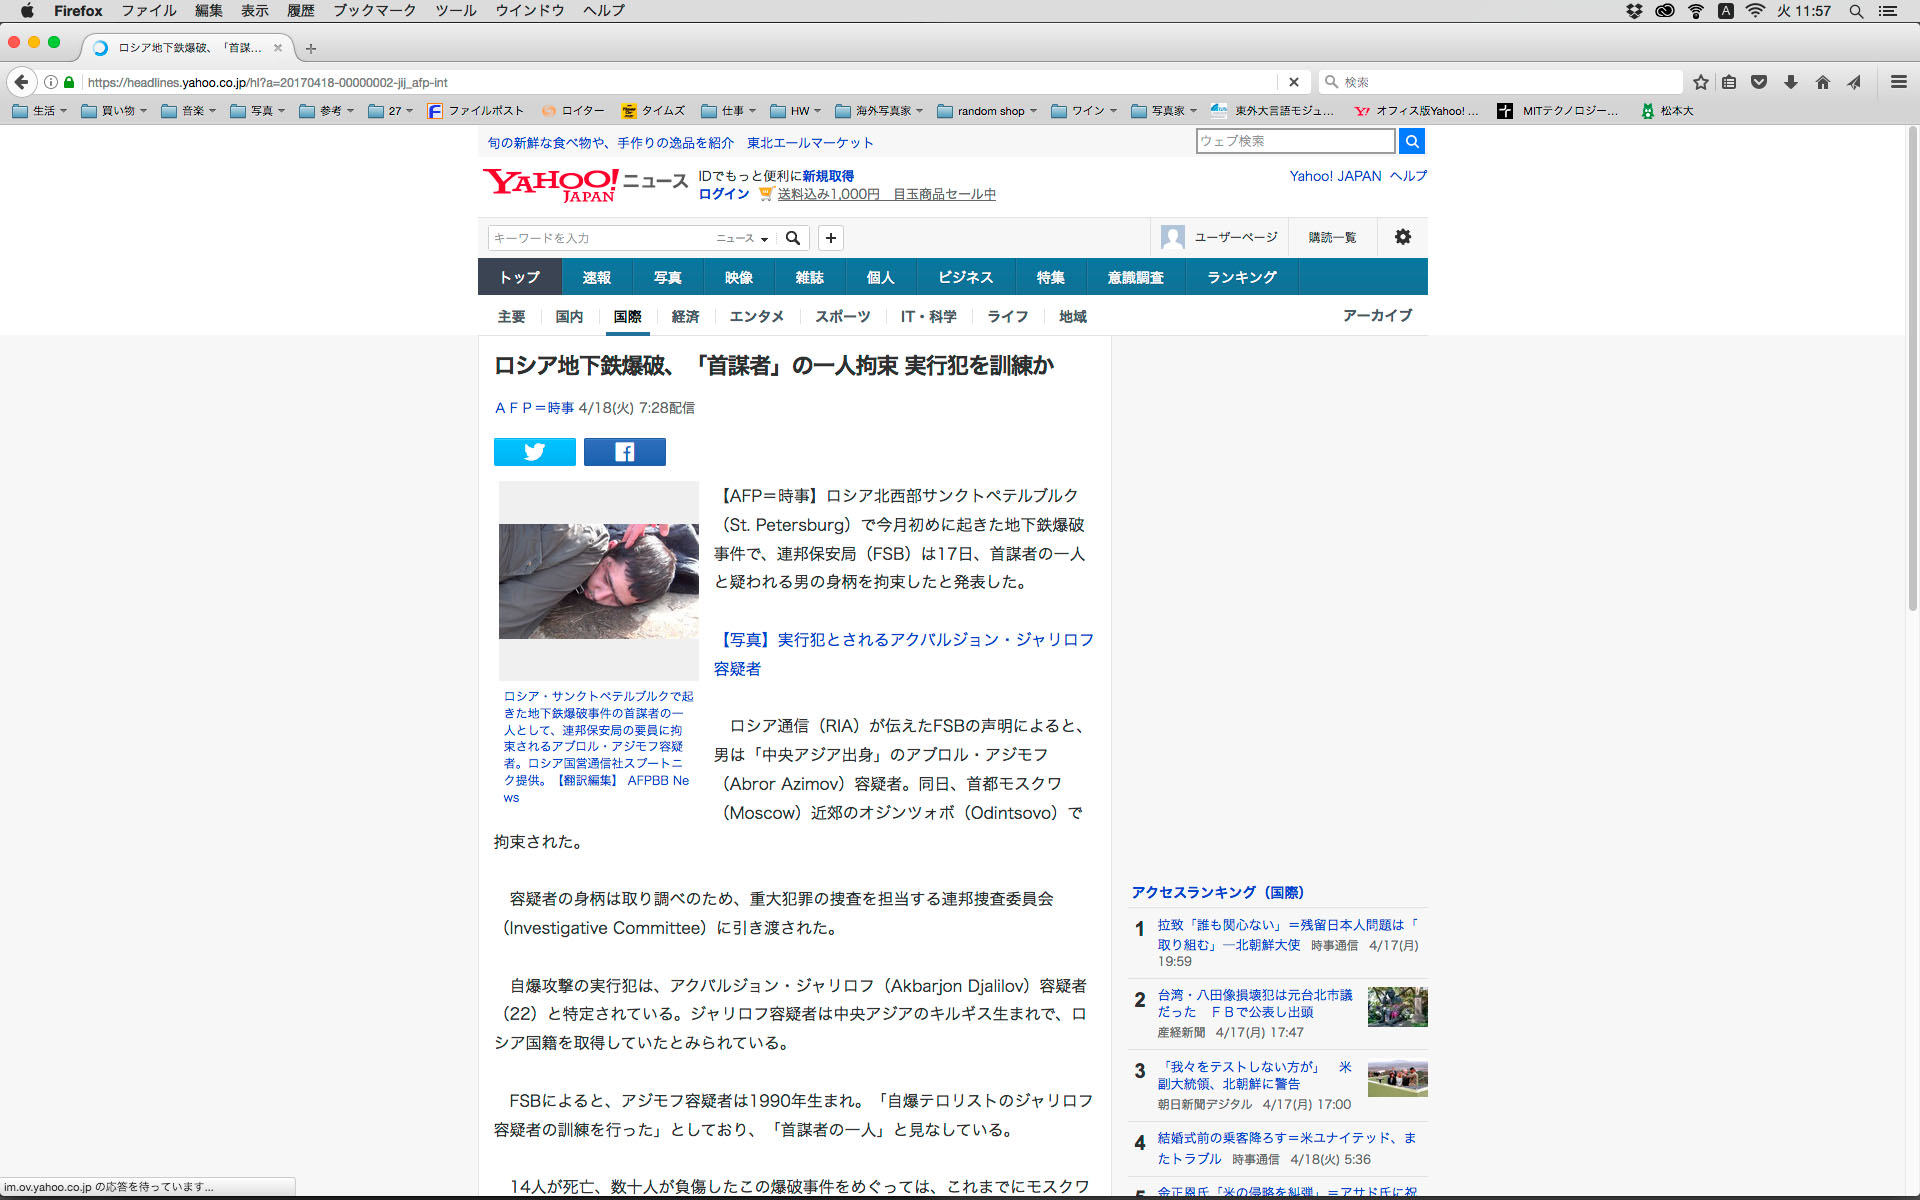The height and width of the screenshot is (1200, 1920).
Task: Open the ログイン link
Action: (723, 194)
